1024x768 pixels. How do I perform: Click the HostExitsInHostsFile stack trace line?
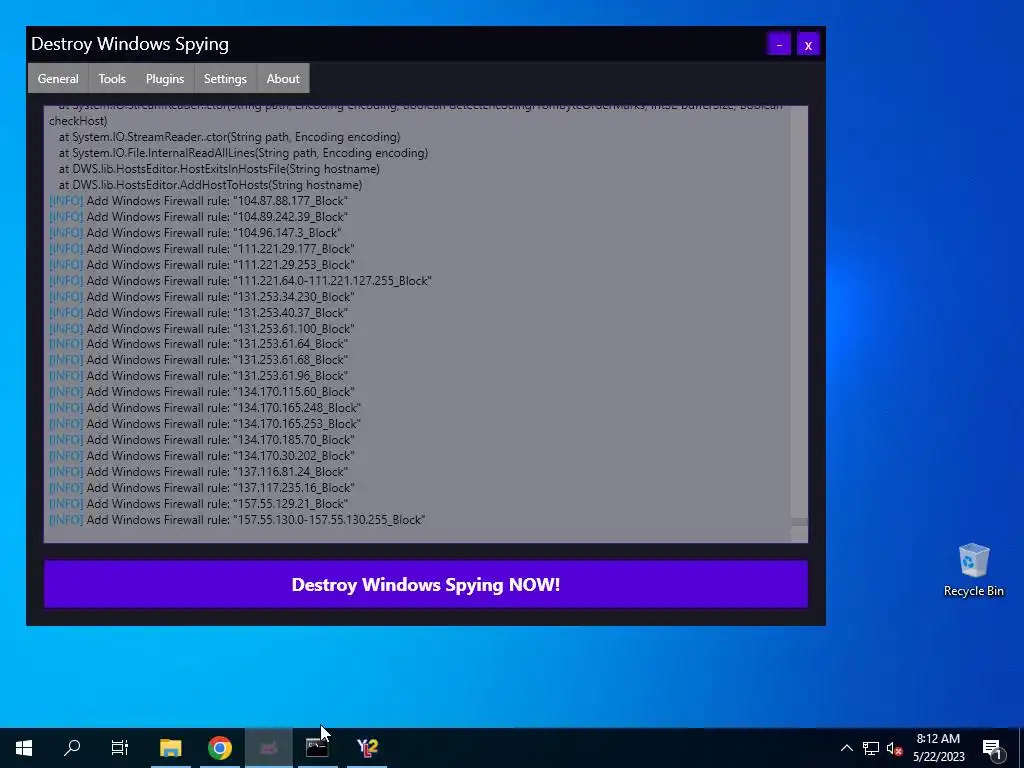click(x=219, y=169)
